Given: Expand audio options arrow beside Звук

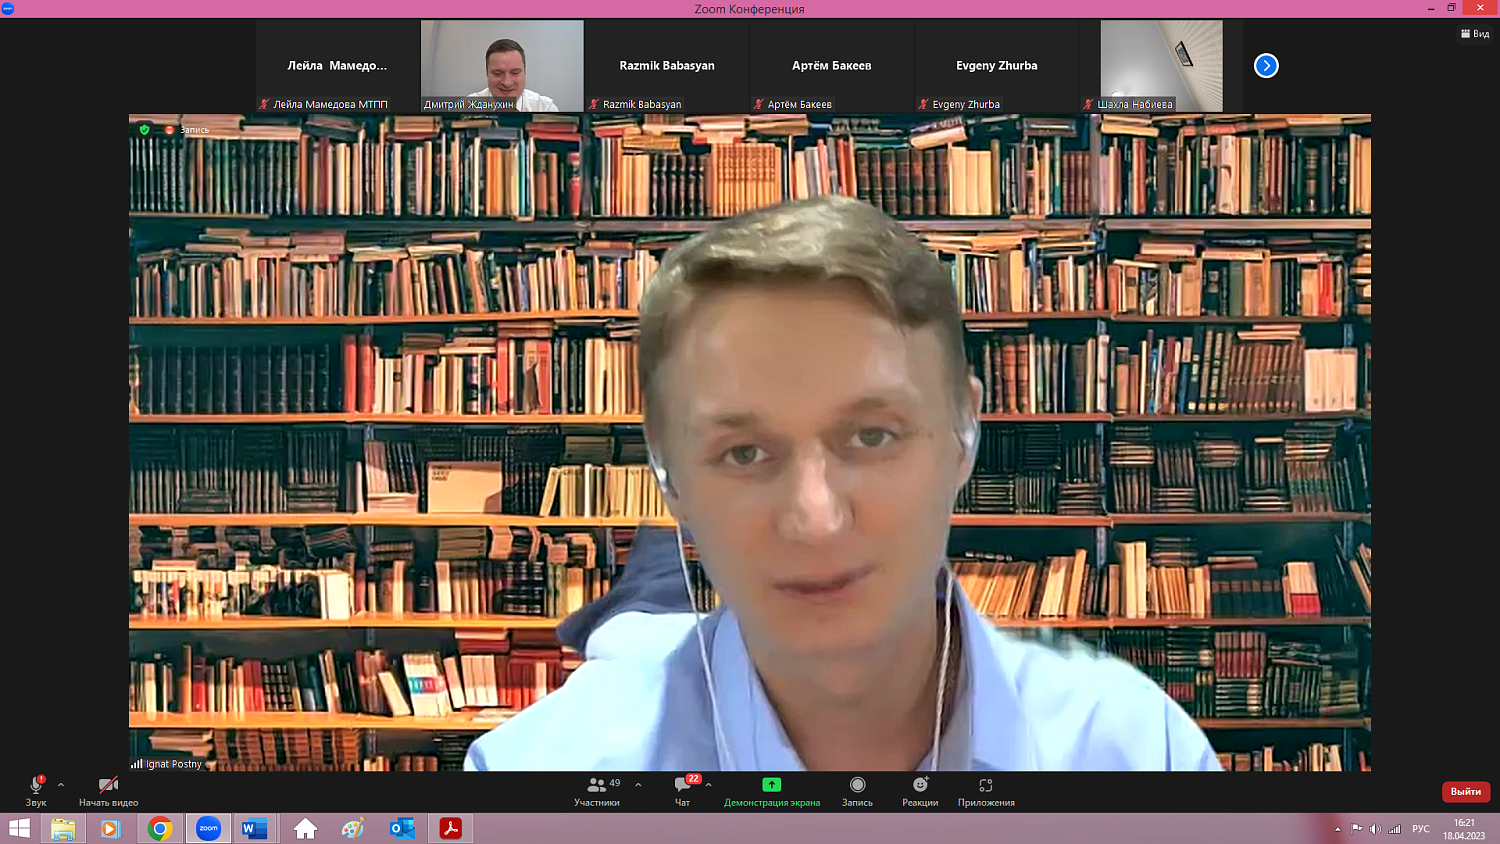Looking at the screenshot, I should pos(61,785).
